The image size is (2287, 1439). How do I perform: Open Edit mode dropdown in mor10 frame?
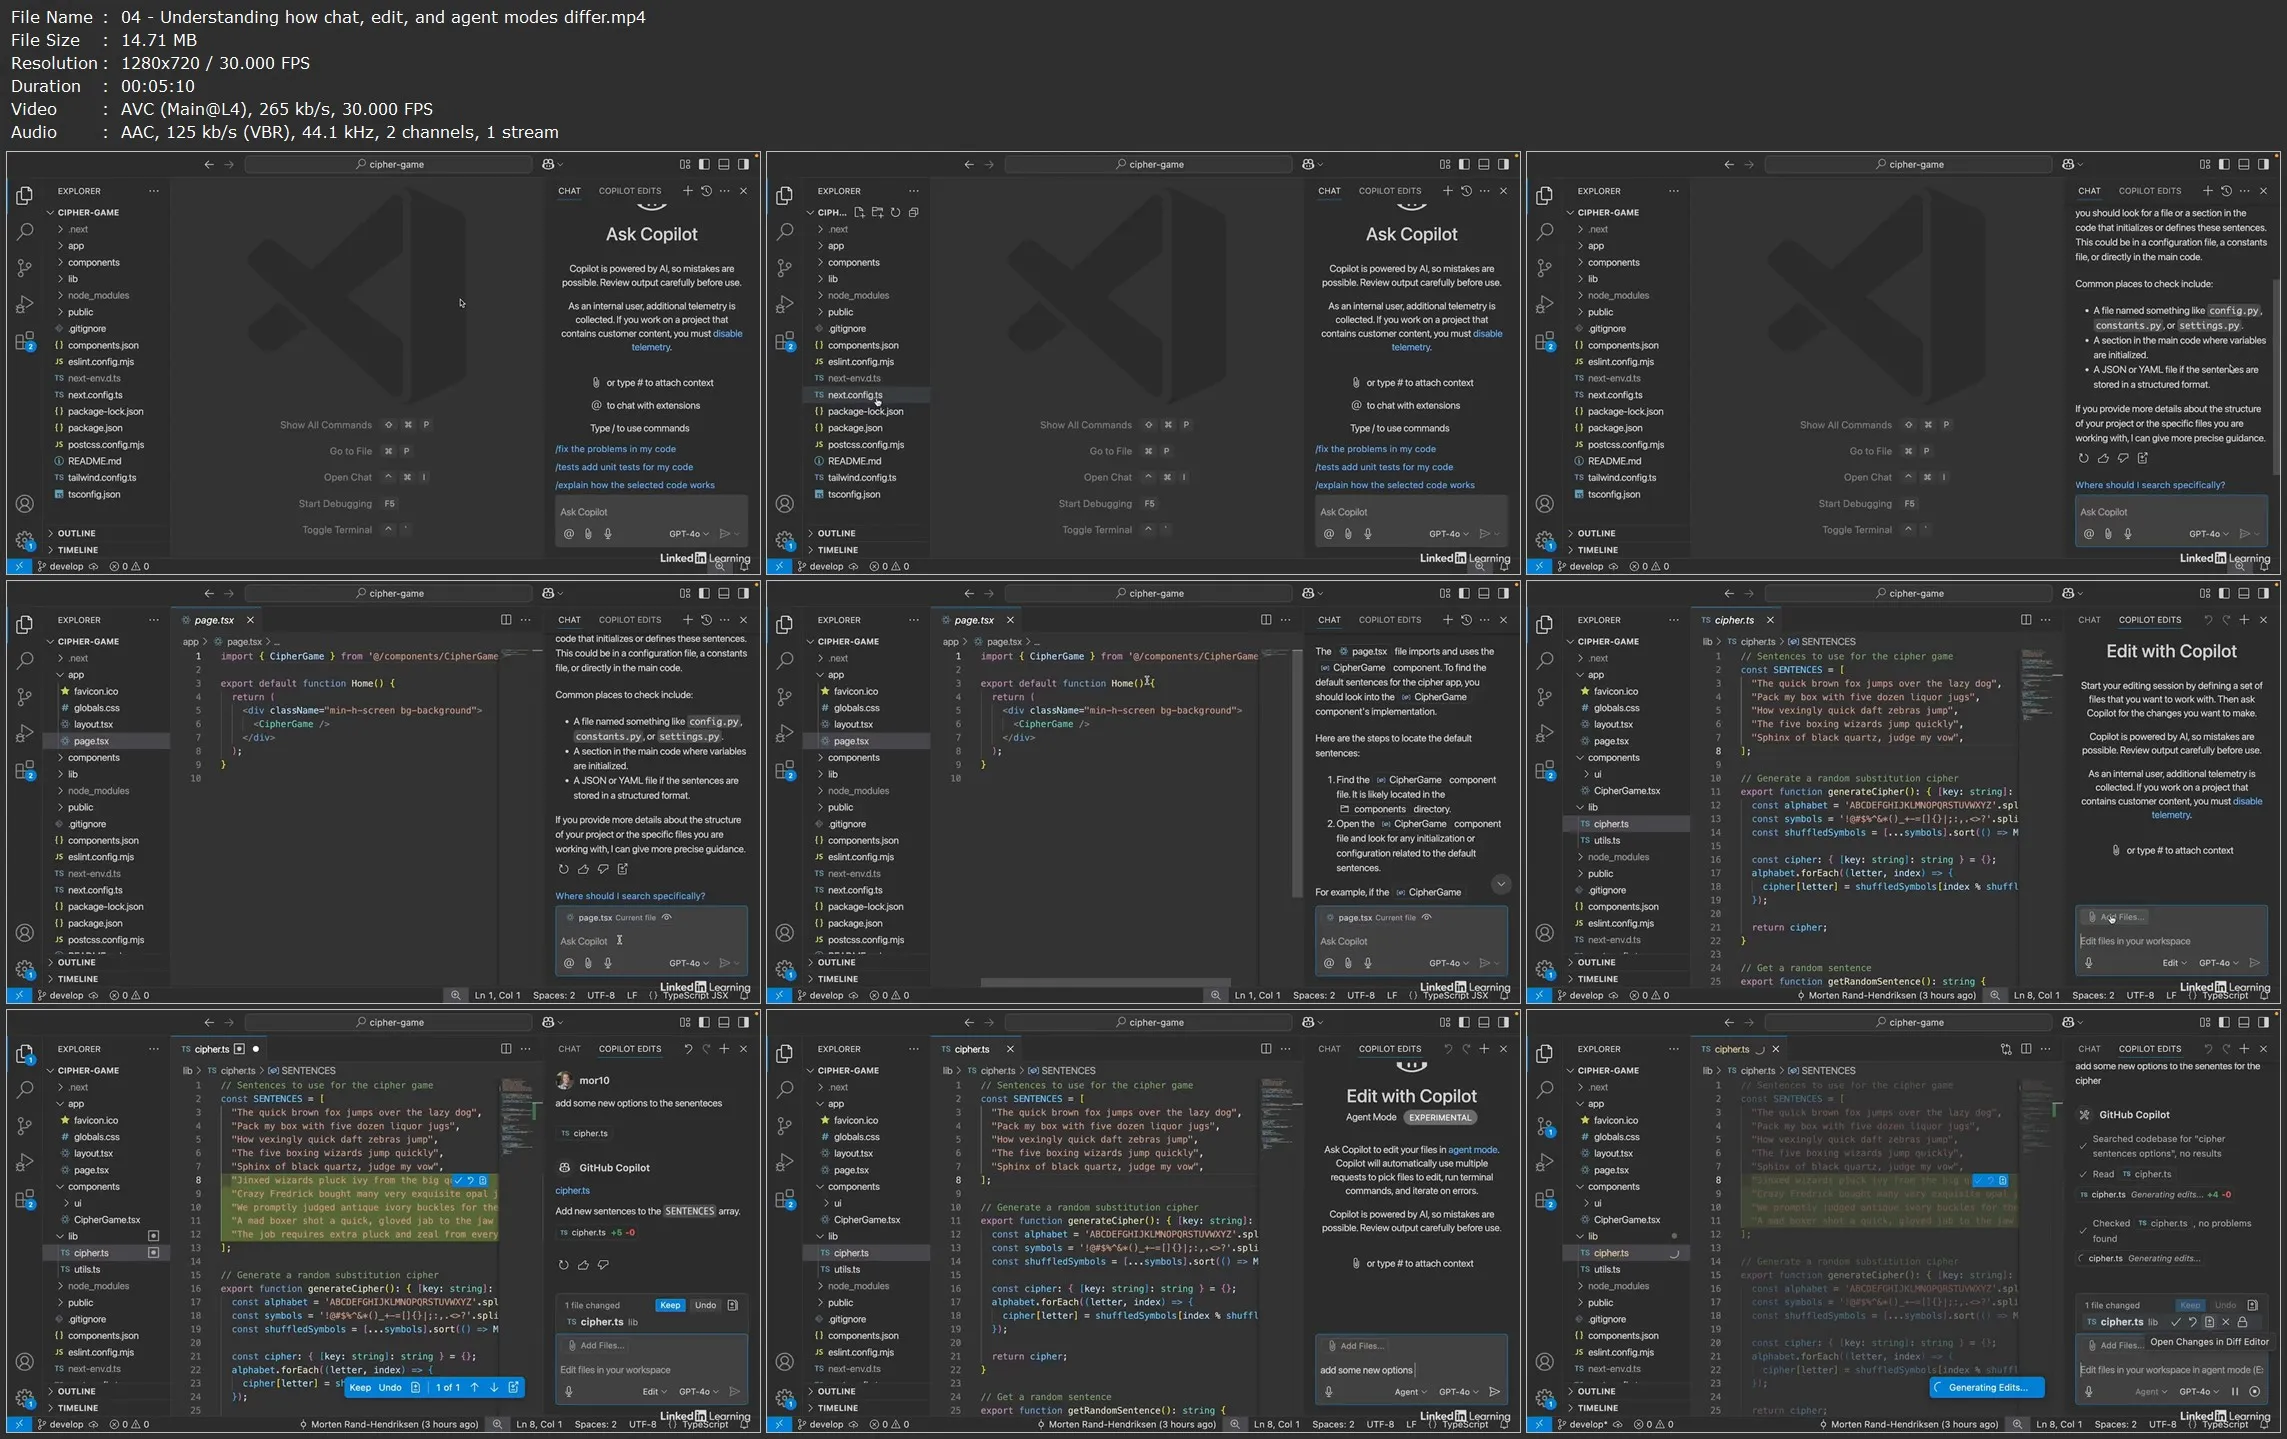654,1391
